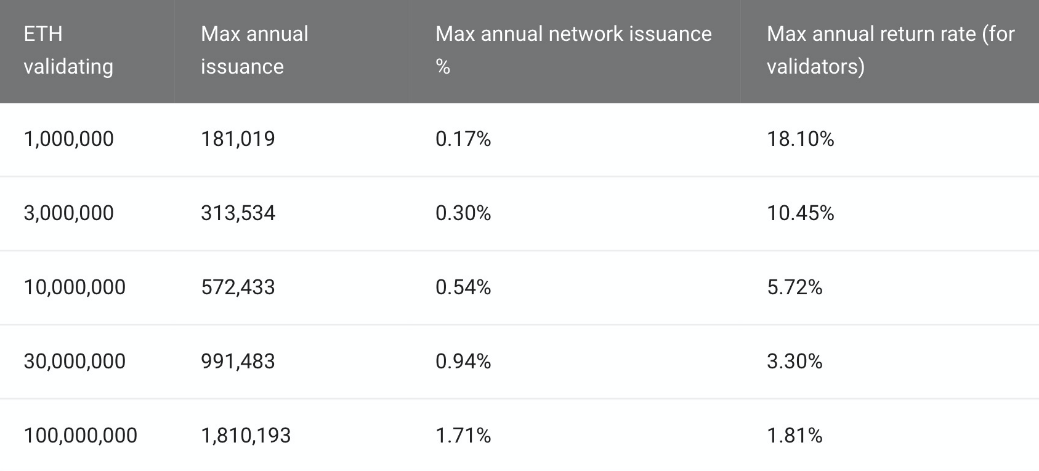The height and width of the screenshot is (471, 1039).
Task: Click the ETH validating column header
Action: (x=68, y=50)
